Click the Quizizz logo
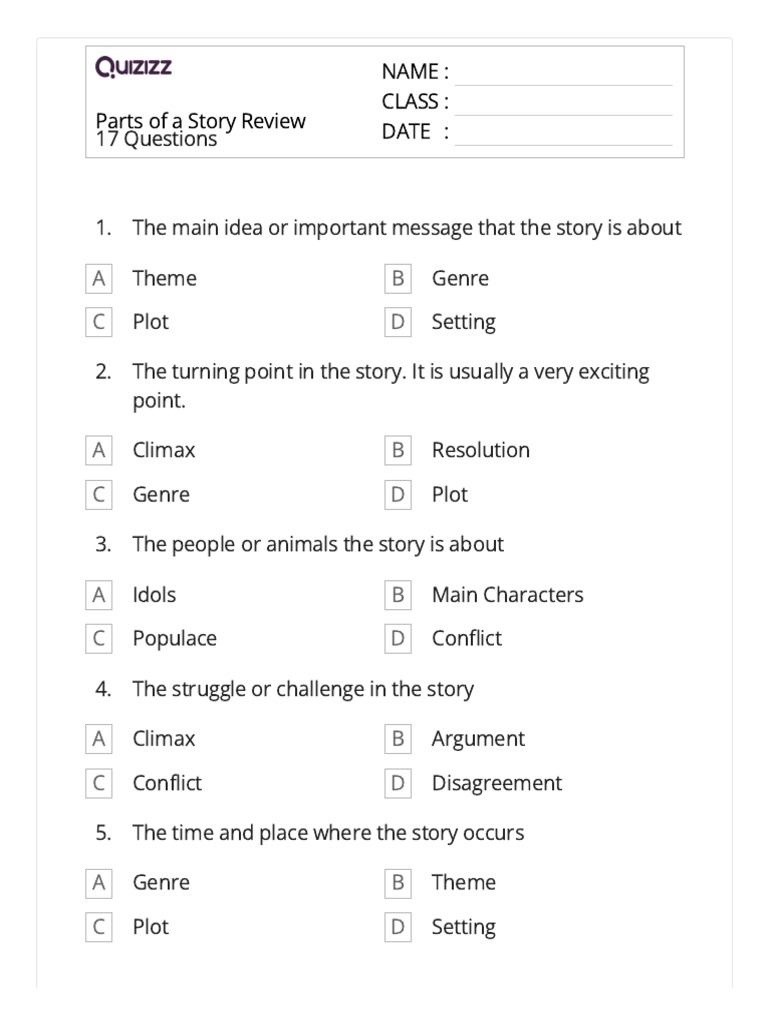The image size is (768, 1024). 133,67
